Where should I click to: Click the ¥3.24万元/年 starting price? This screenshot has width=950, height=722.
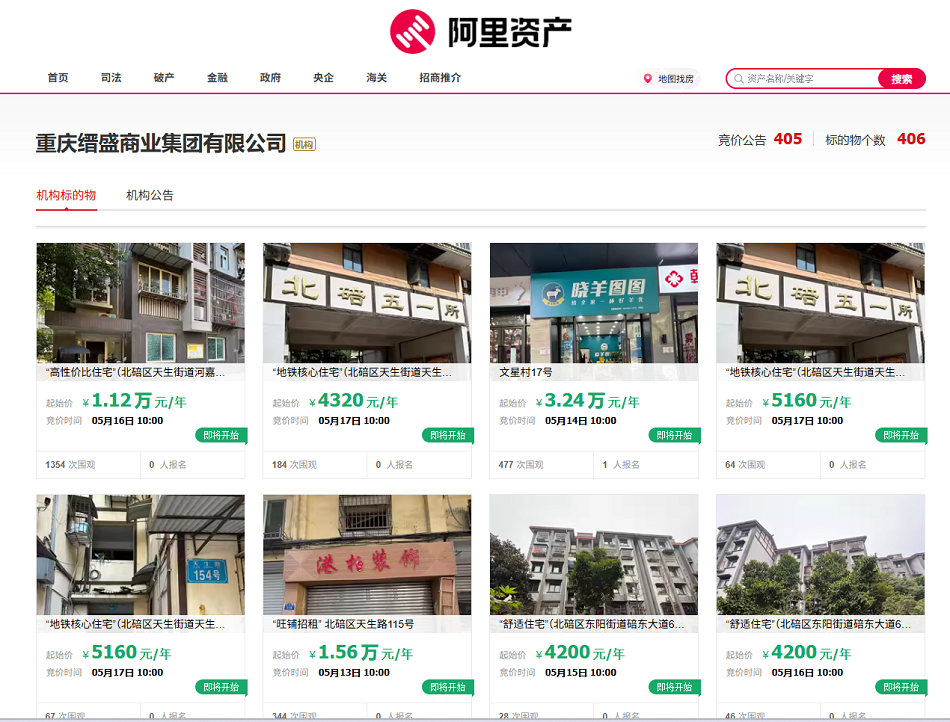588,400
